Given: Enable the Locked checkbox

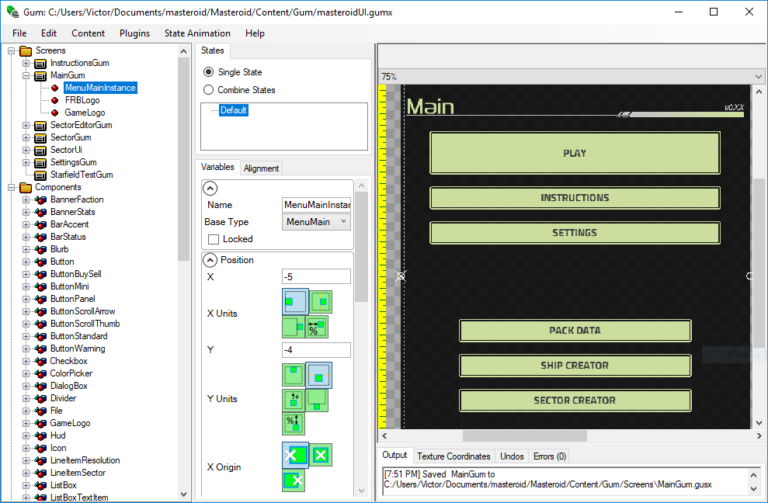Looking at the screenshot, I should [x=214, y=240].
